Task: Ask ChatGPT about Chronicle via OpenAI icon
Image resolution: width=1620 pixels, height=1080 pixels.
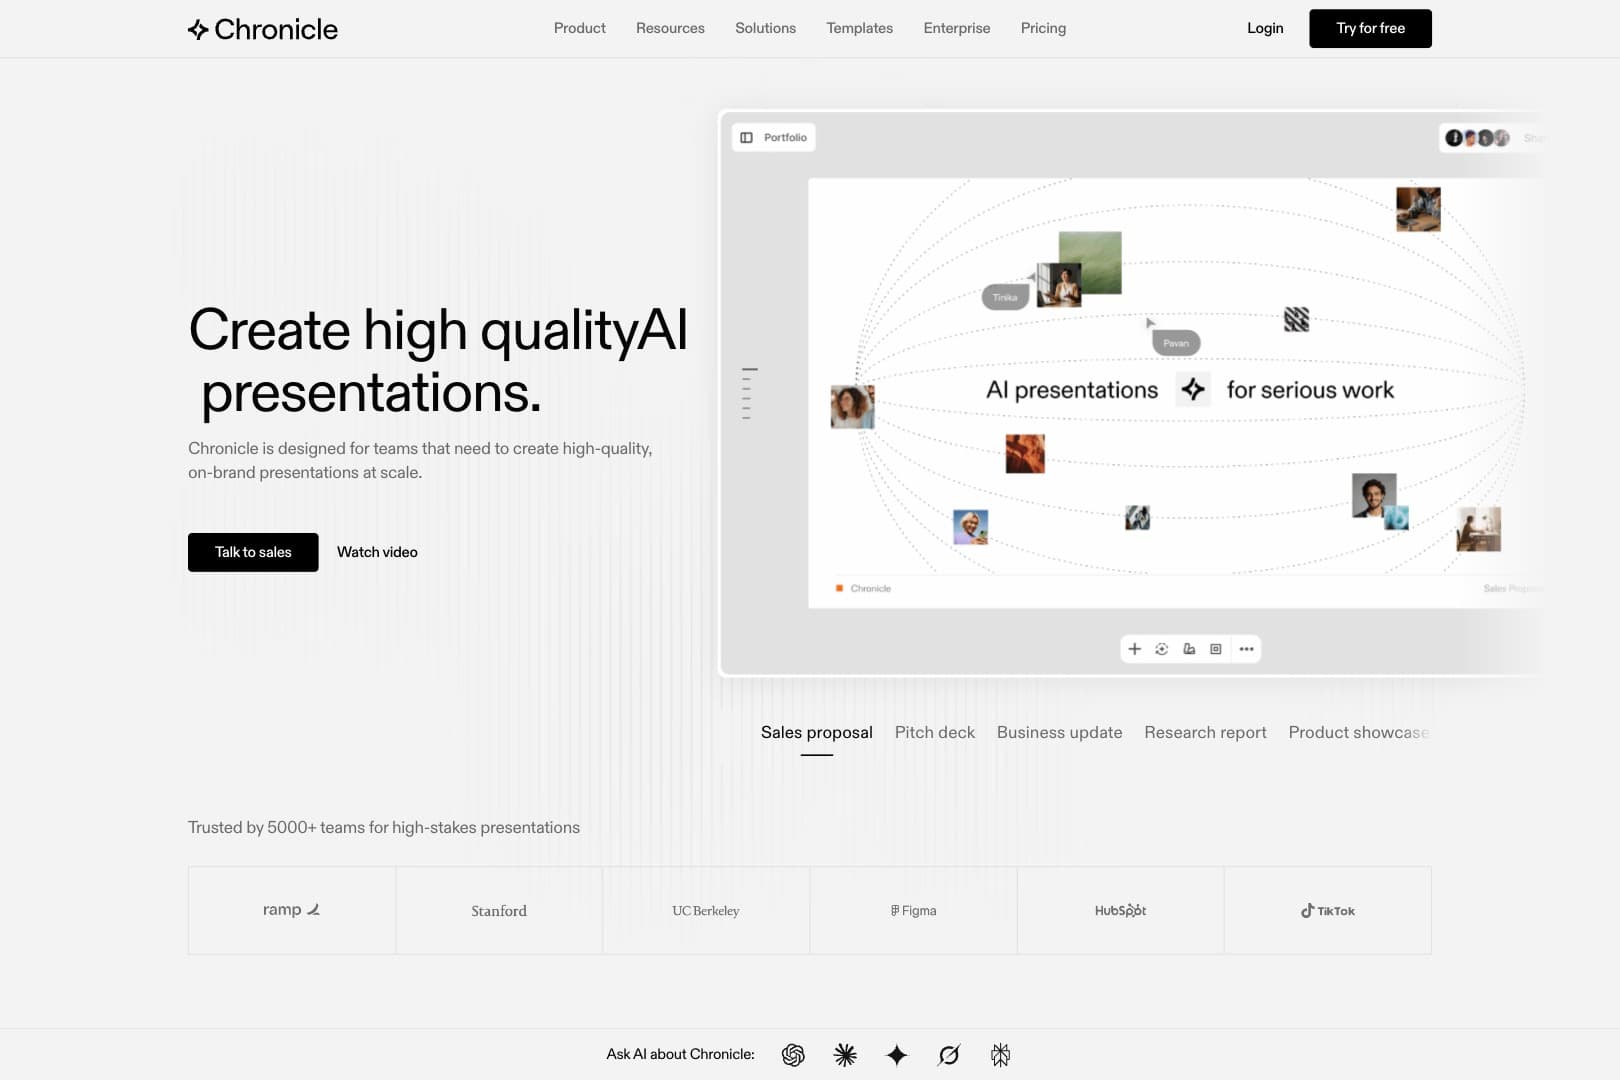Action: 793,1055
